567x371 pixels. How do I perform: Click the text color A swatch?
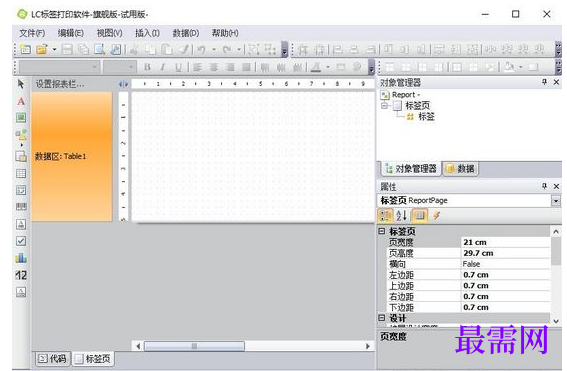coord(316,67)
